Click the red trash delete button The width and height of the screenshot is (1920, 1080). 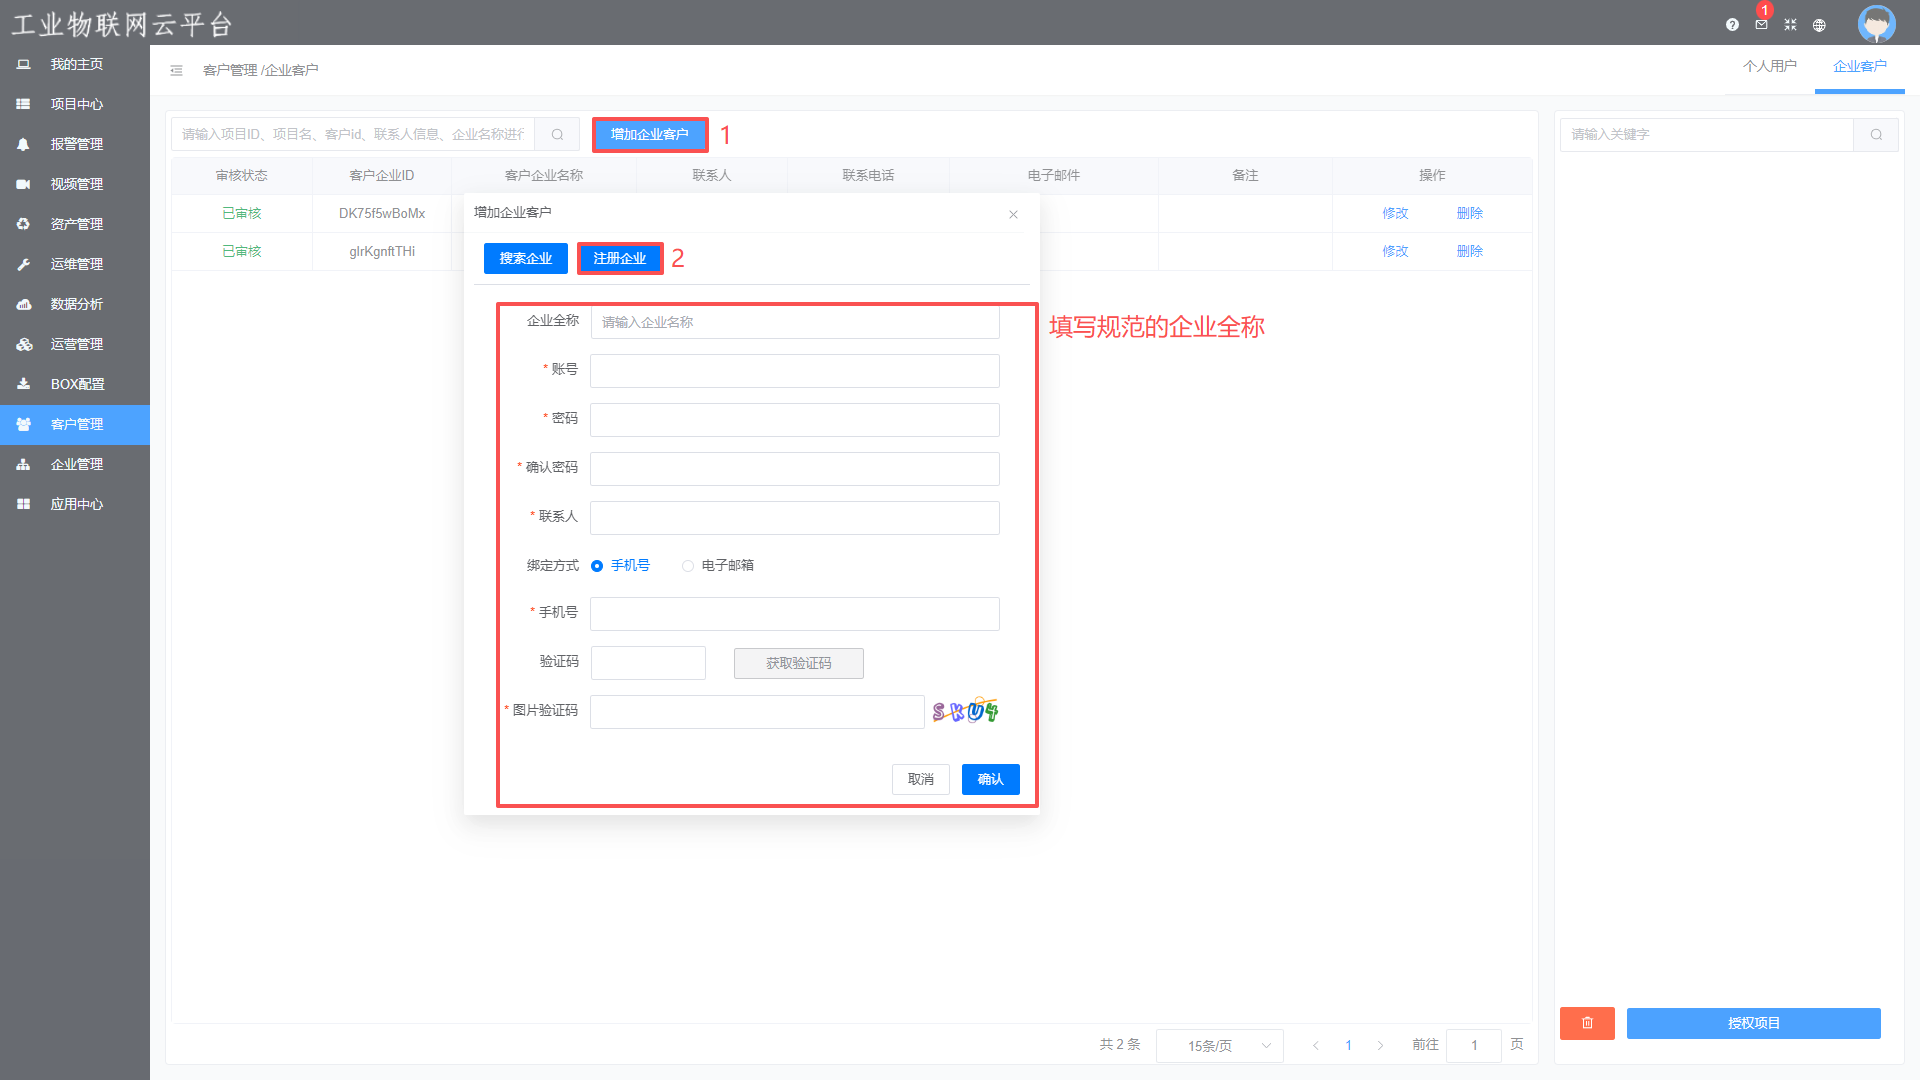[x=1587, y=1023]
